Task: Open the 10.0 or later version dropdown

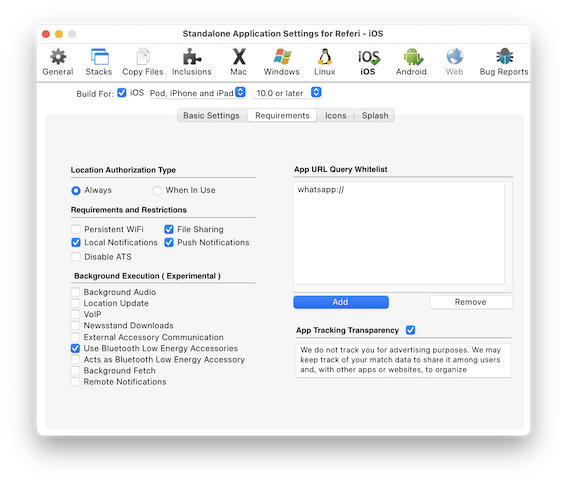Action: pyautogui.click(x=287, y=93)
